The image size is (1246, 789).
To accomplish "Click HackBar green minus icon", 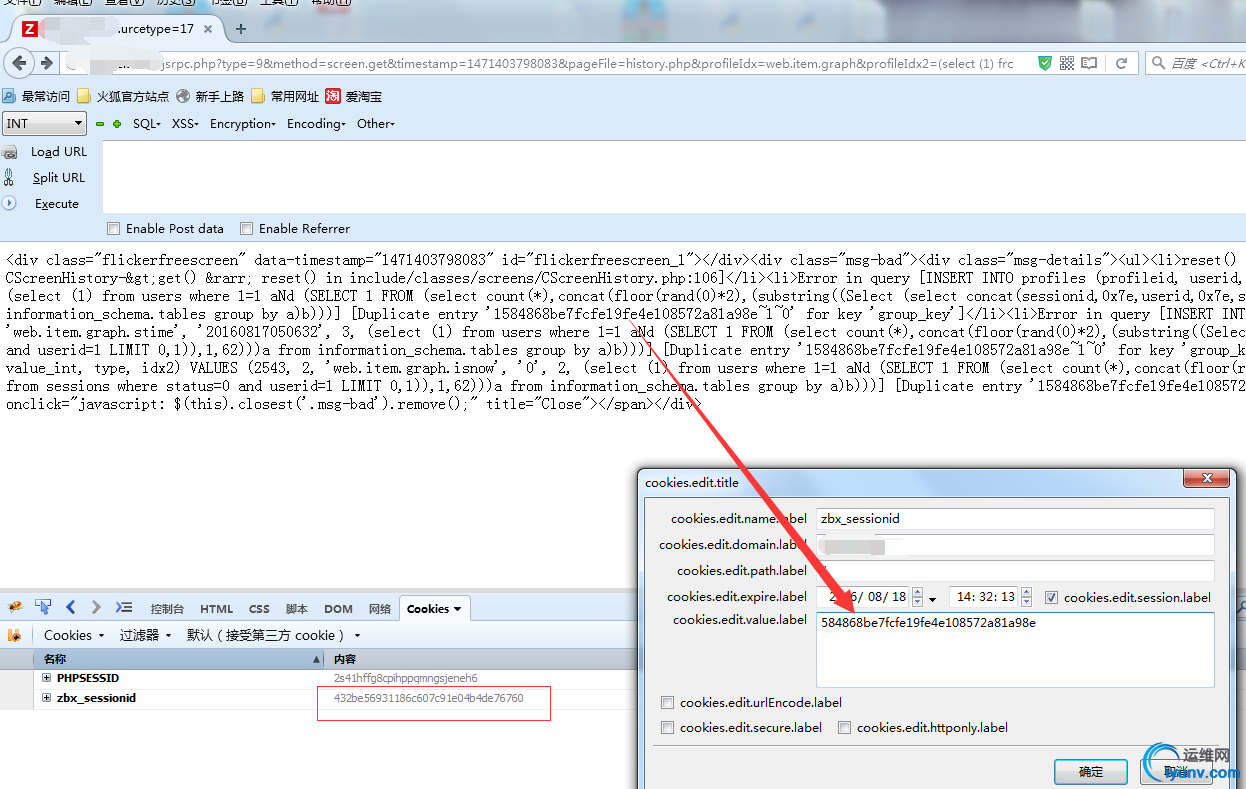I will pos(100,124).
